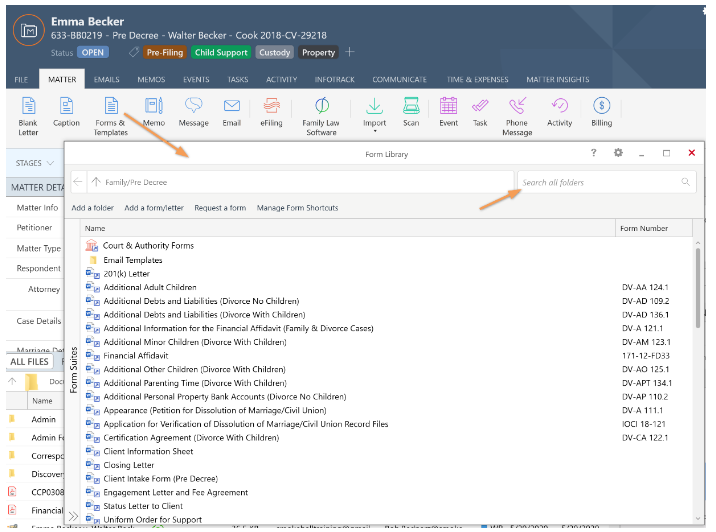Open the Memos tab
Viewport: 716px width, 532px height.
pyautogui.click(x=151, y=79)
